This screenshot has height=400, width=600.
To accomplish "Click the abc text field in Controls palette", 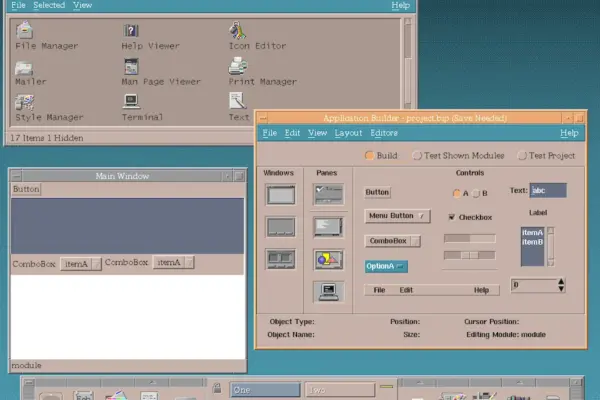I will (x=548, y=191).
